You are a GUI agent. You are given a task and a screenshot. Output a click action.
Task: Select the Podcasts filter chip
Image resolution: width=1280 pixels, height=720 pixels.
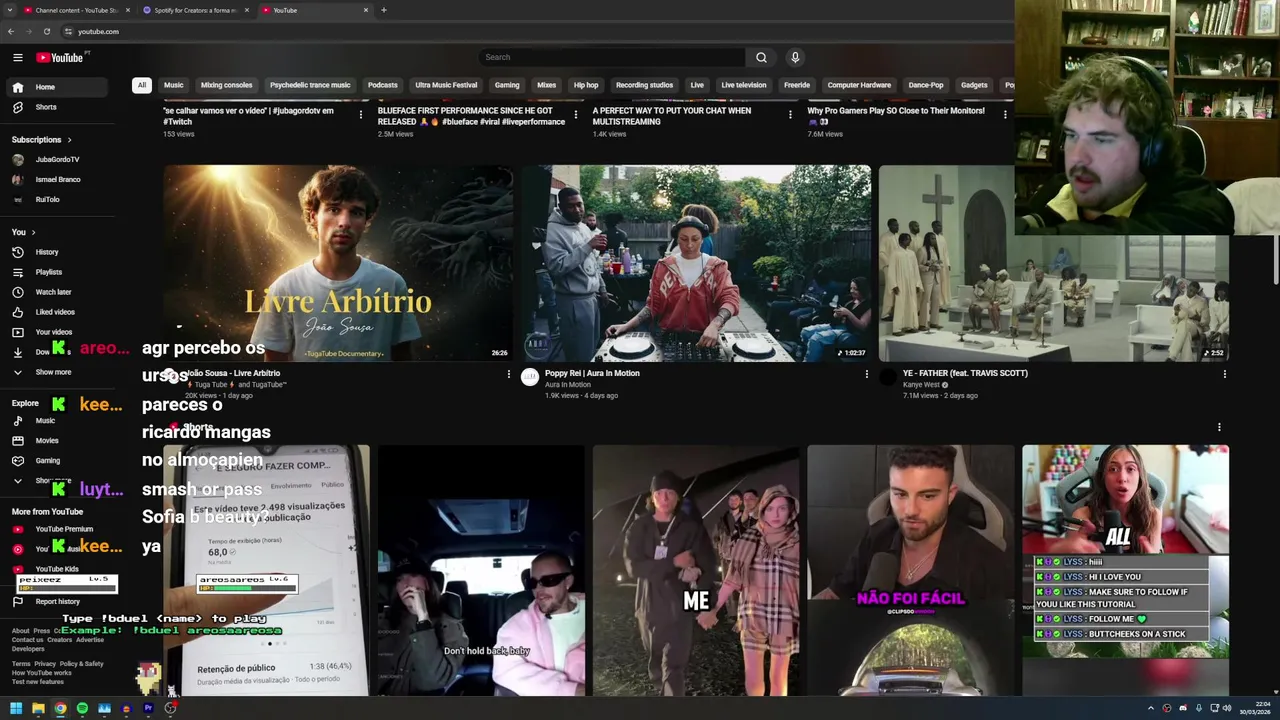click(382, 85)
